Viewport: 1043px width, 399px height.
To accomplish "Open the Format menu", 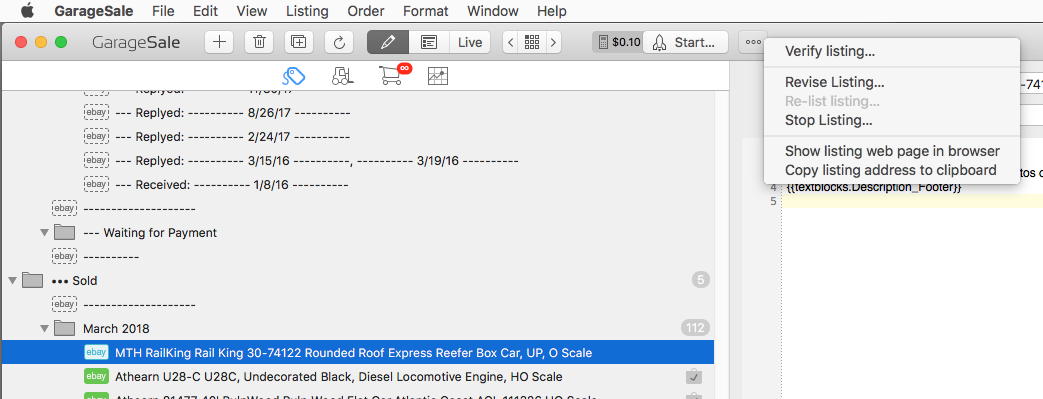I will pyautogui.click(x=426, y=11).
